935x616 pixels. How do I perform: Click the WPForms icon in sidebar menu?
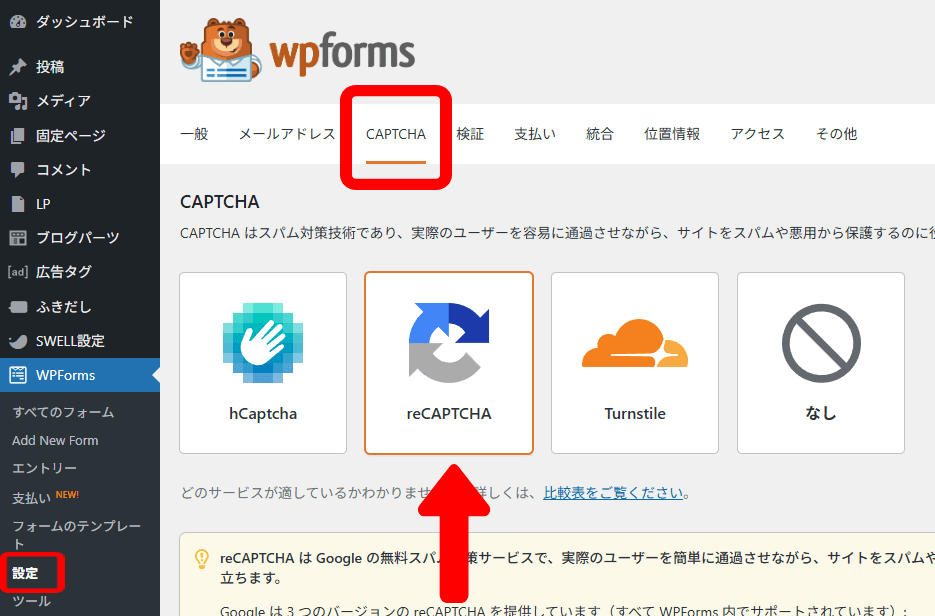17,375
